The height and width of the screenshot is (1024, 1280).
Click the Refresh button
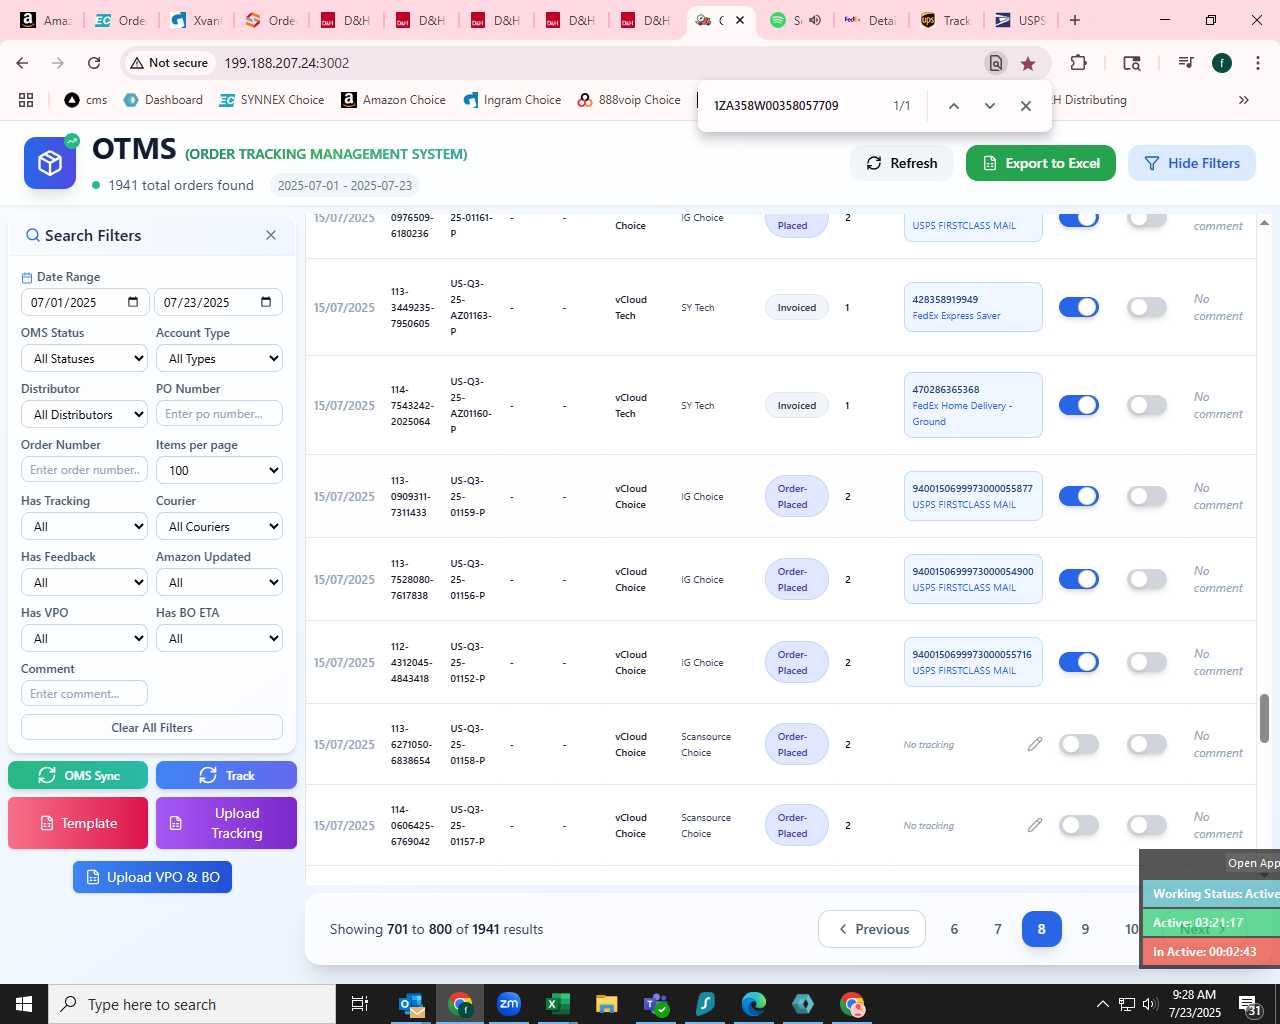(902, 163)
